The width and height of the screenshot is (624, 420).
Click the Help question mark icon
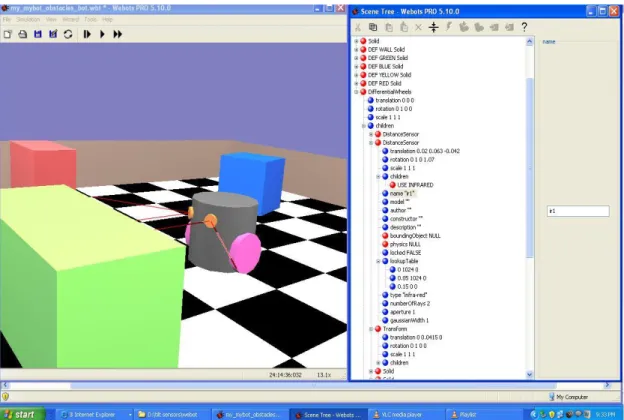click(x=525, y=27)
